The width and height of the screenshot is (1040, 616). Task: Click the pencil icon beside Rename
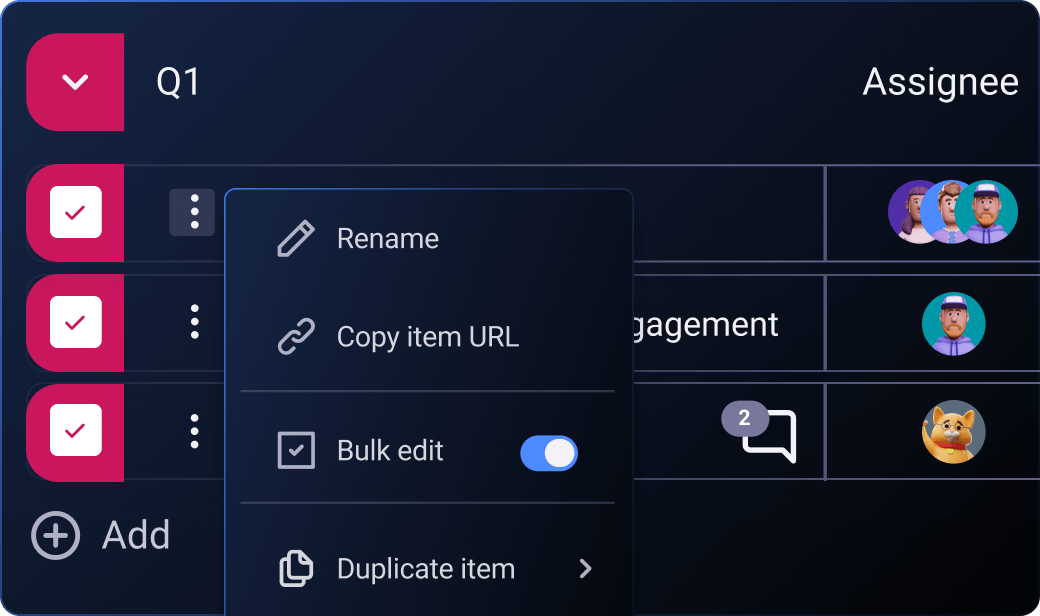(295, 239)
